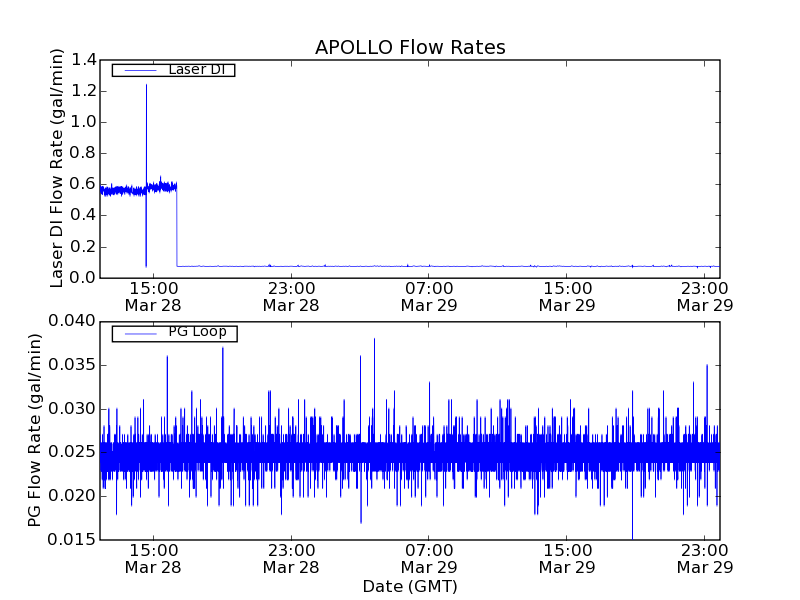Viewport: 800px width, 600px height.
Task: Click the 0.6 tick on Laser DI axis
Action: coord(84,185)
